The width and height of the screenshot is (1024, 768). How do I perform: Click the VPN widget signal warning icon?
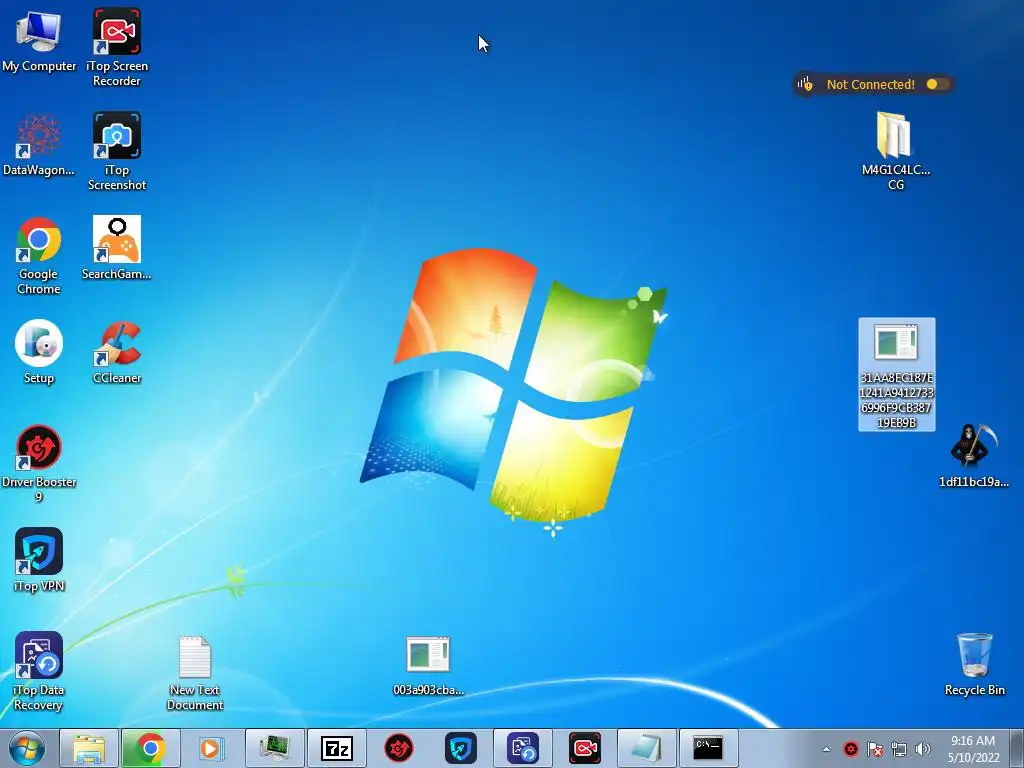pyautogui.click(x=805, y=84)
